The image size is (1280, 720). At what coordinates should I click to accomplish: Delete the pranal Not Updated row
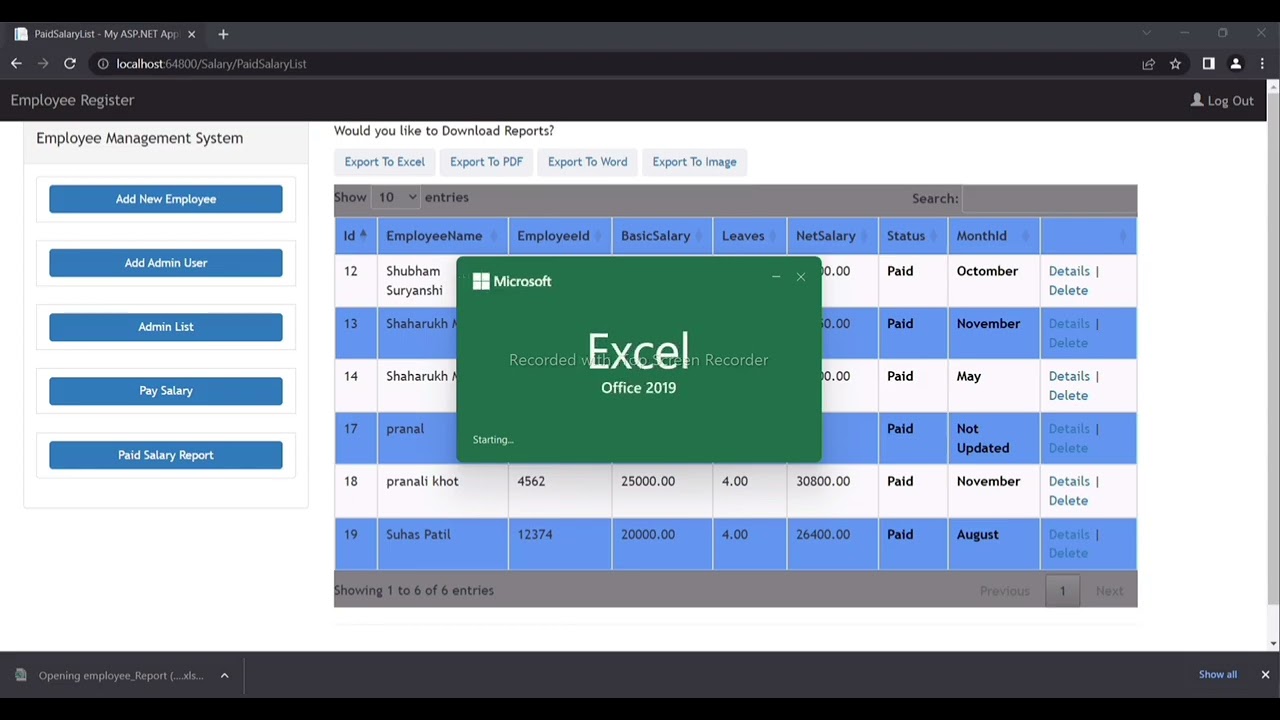pyautogui.click(x=1068, y=448)
